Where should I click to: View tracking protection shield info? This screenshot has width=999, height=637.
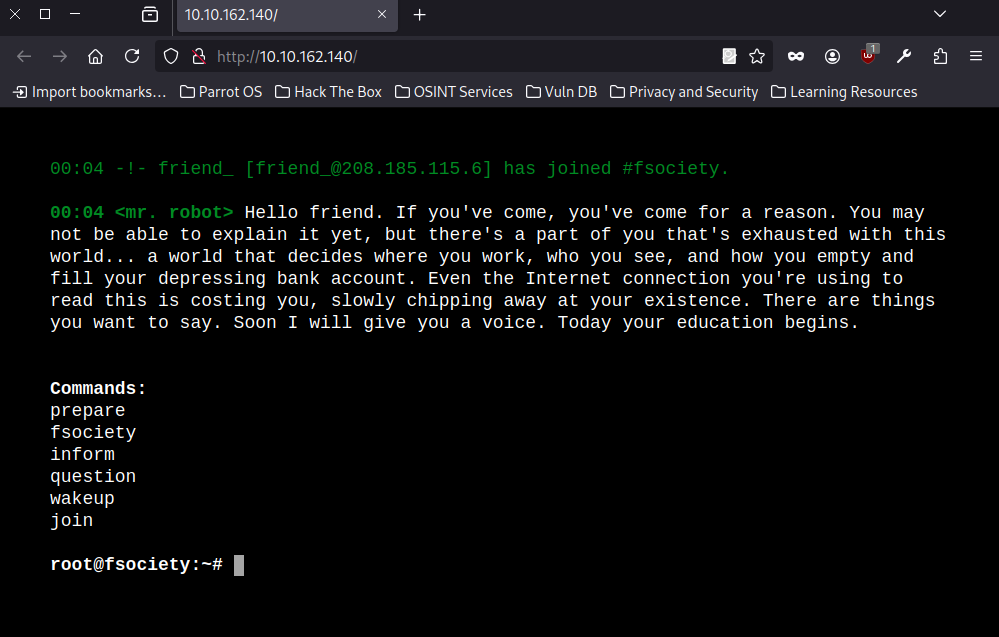click(x=171, y=56)
